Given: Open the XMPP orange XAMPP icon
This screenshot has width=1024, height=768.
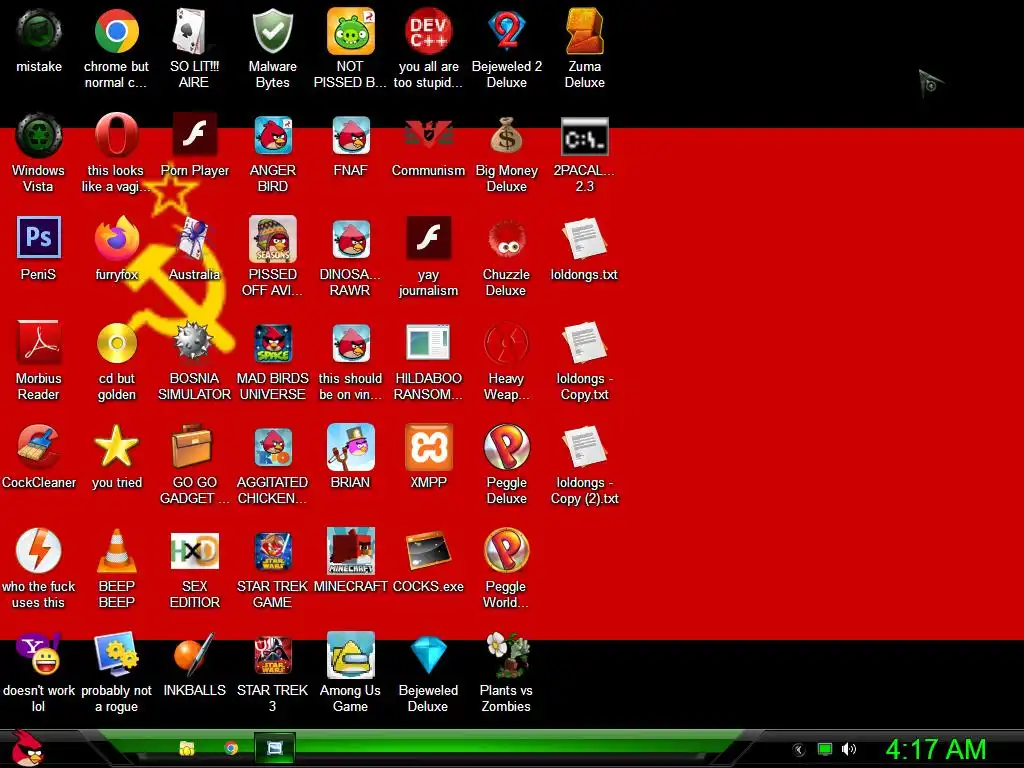Looking at the screenshot, I should (x=428, y=447).
